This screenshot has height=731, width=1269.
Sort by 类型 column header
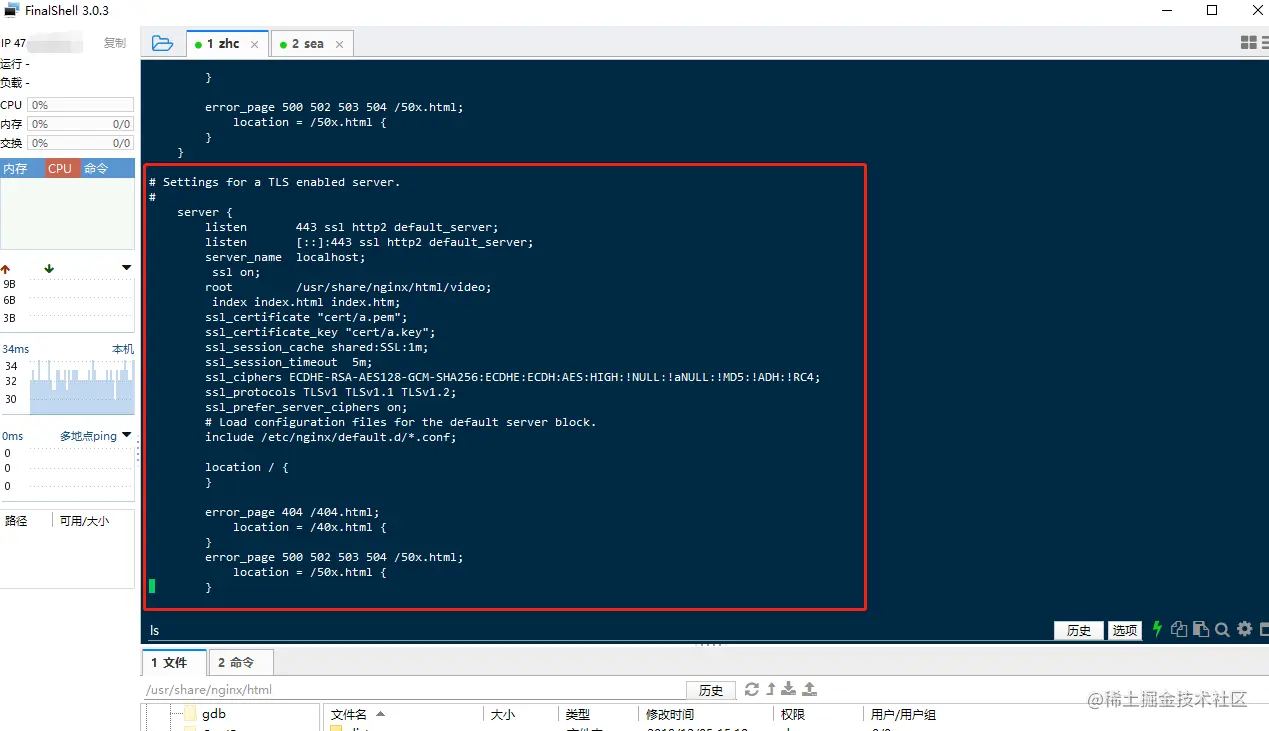click(597, 714)
